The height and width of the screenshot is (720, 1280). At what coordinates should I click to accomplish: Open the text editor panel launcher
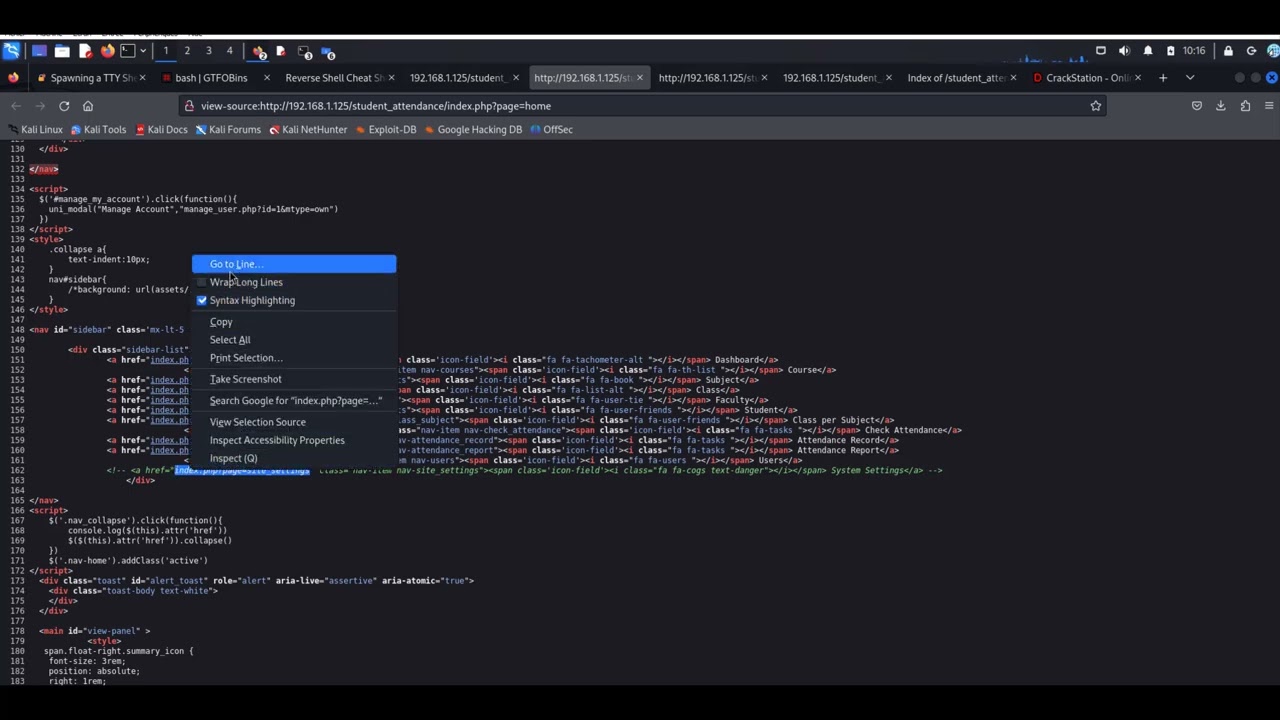coord(85,51)
